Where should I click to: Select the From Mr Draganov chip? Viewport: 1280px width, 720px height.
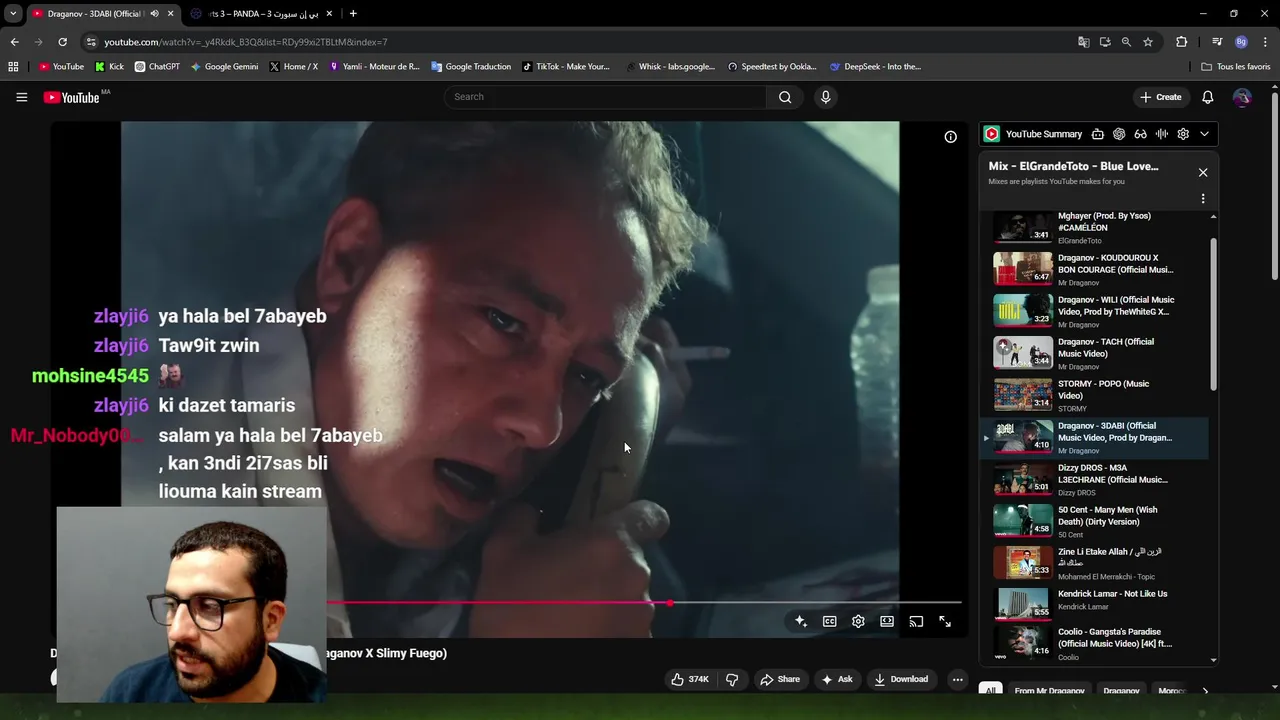click(x=1049, y=691)
